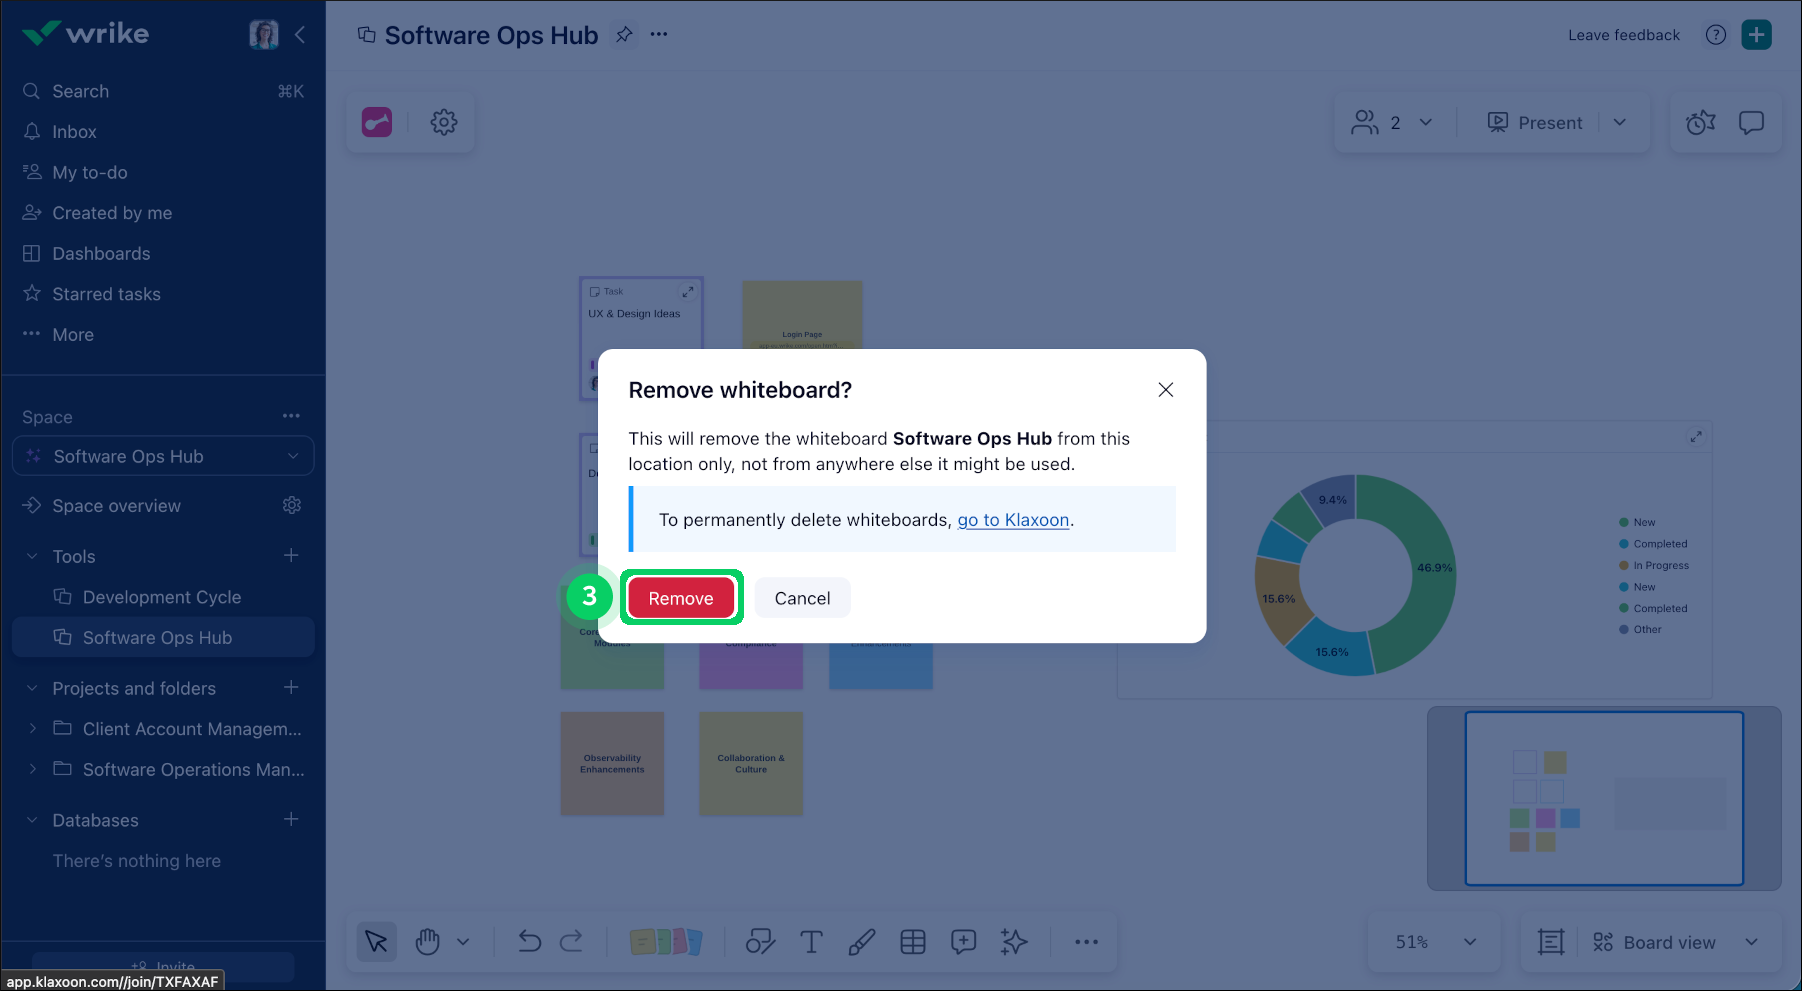This screenshot has height=991, width=1802.
Task: Expand the Client Account Management folder
Action: click(x=32, y=729)
